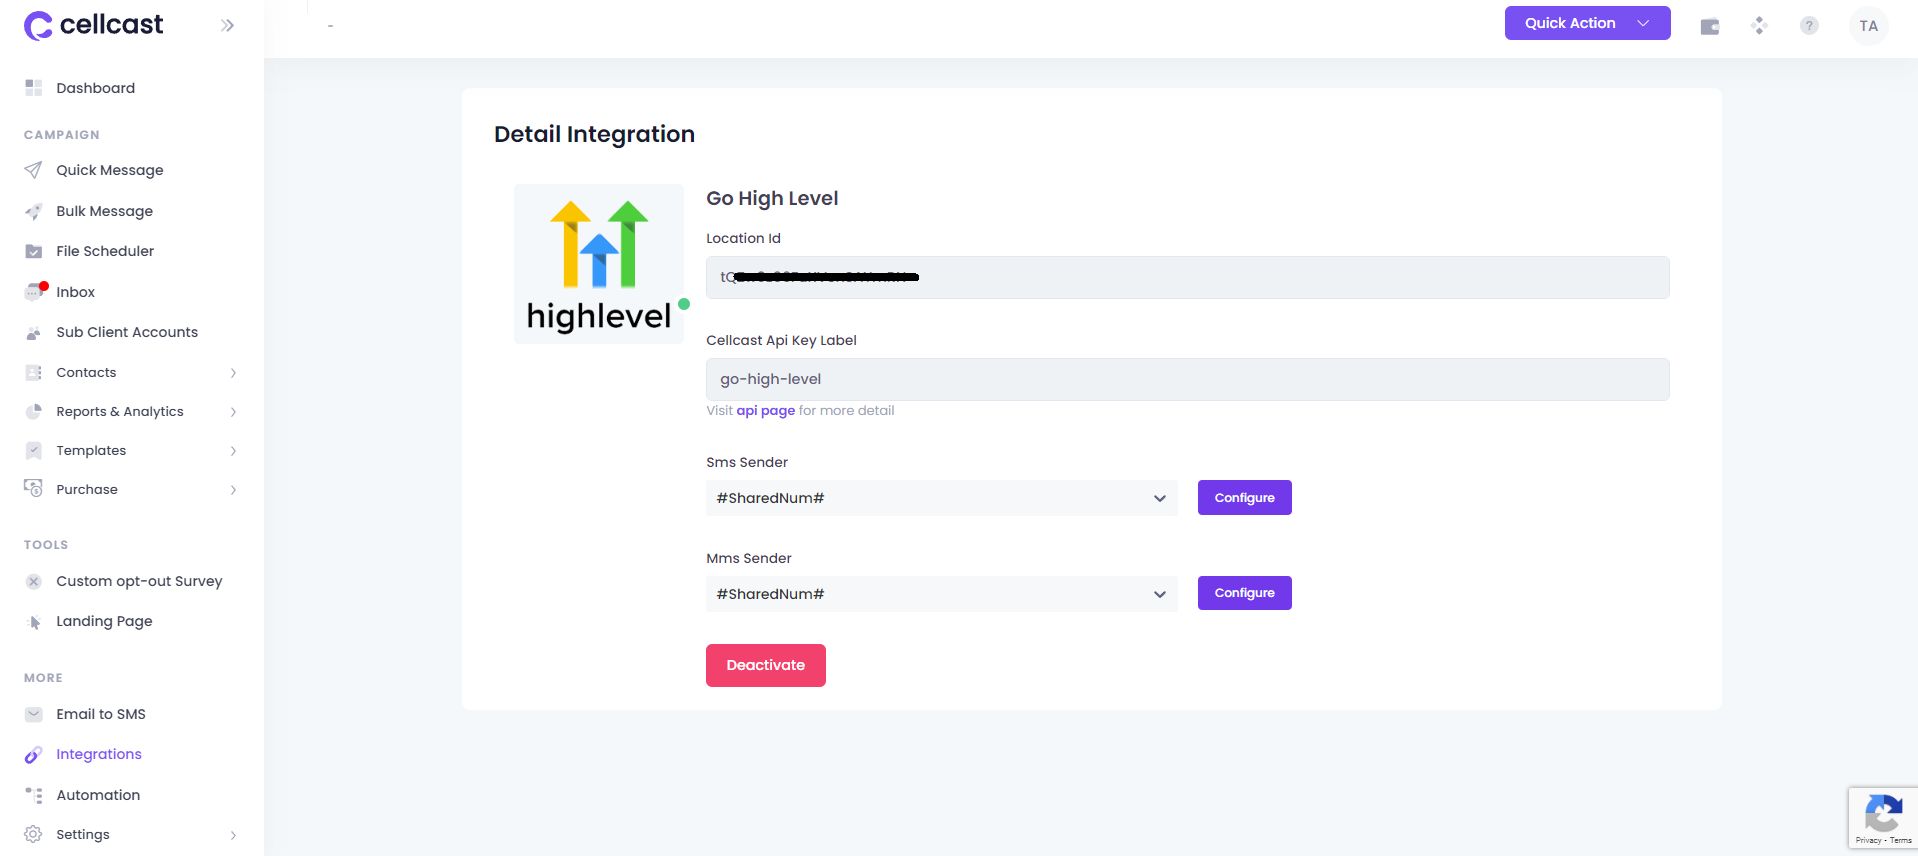Select Integrations in sidebar
The height and width of the screenshot is (856, 1918).
[99, 754]
